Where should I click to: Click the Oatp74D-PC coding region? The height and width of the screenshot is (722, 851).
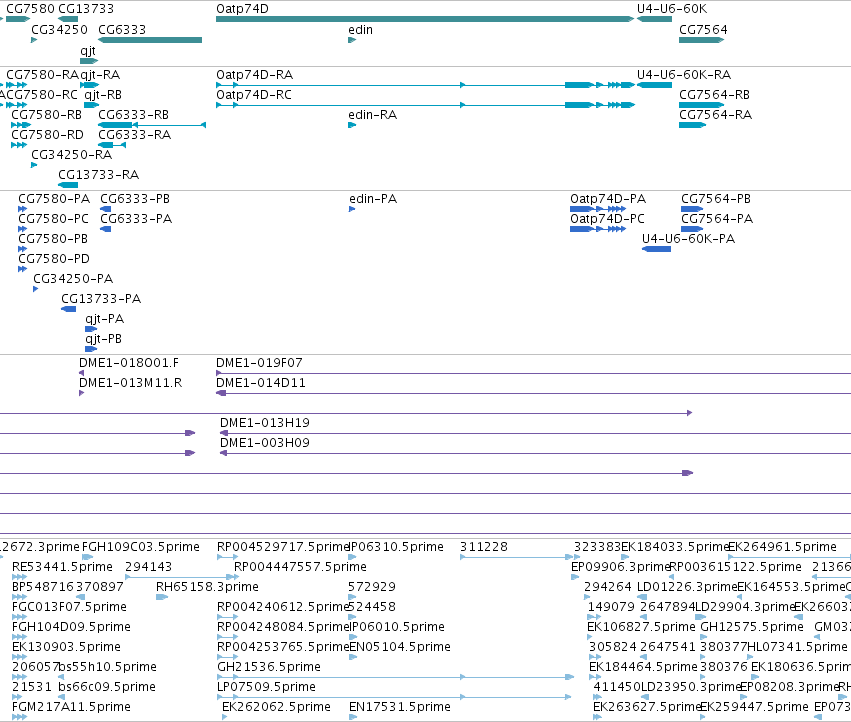pos(598,229)
